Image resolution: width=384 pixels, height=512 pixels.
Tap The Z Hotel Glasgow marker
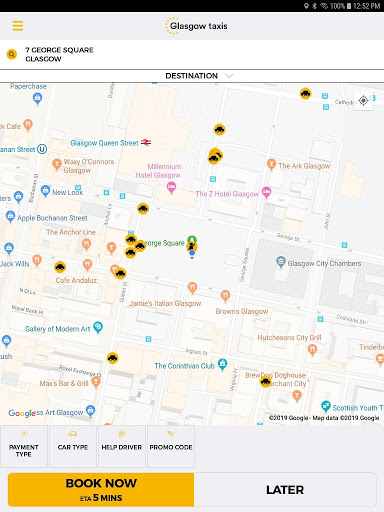point(266,192)
